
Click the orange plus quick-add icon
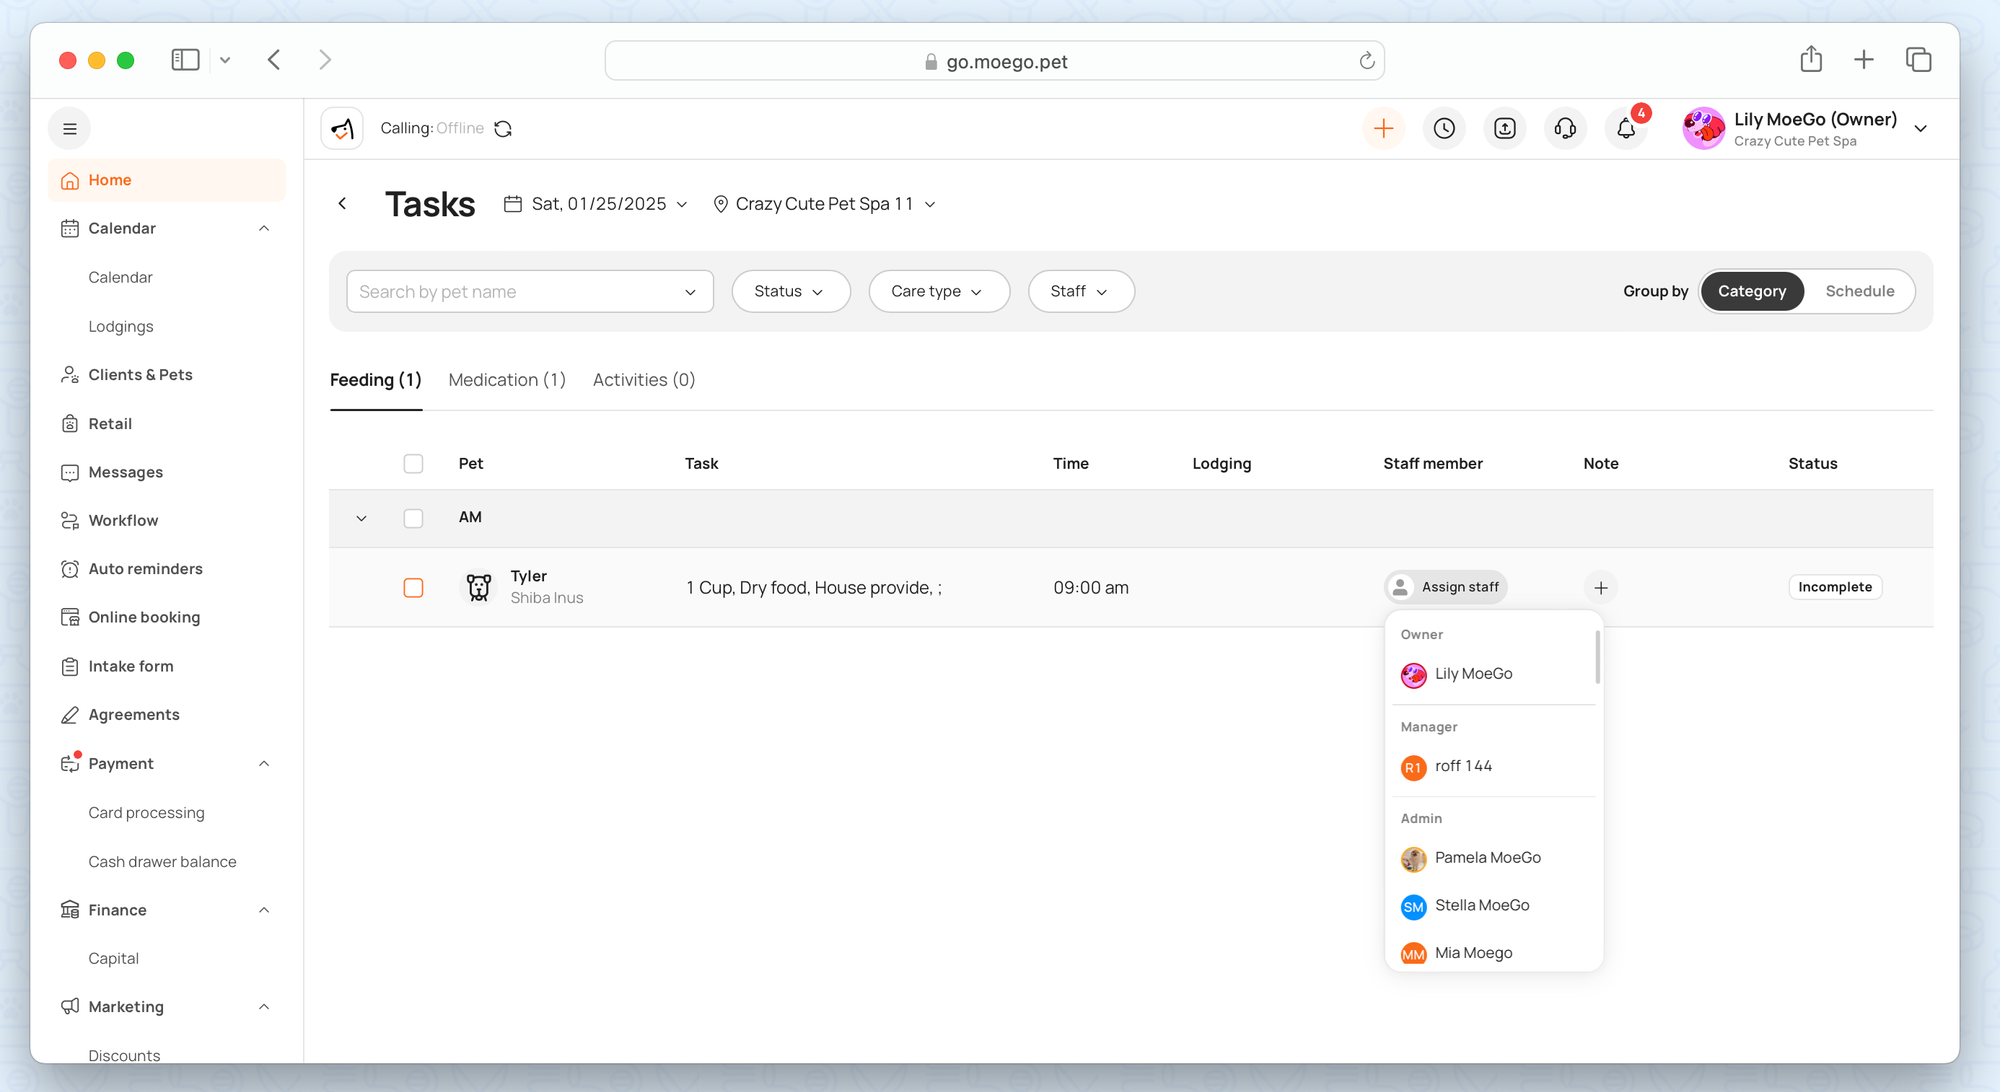1383,128
